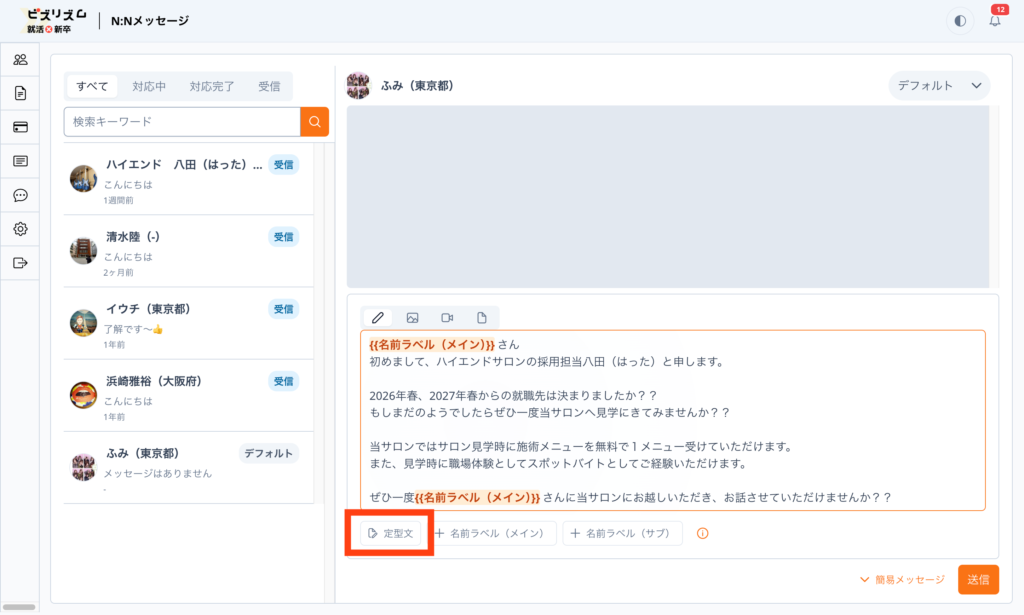The image size is (1024, 615).
Task: Switch to image attachment mode icon
Action: tap(412, 318)
